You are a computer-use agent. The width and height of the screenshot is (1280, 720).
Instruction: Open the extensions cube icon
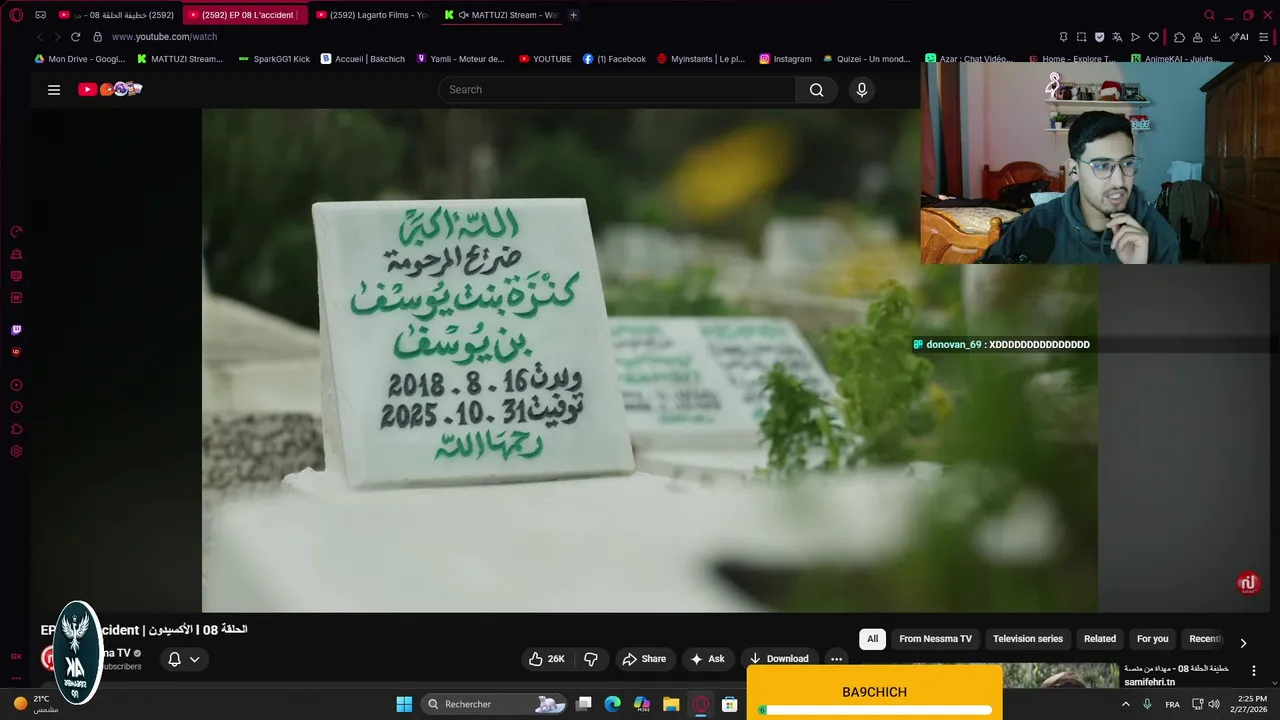click(1179, 37)
